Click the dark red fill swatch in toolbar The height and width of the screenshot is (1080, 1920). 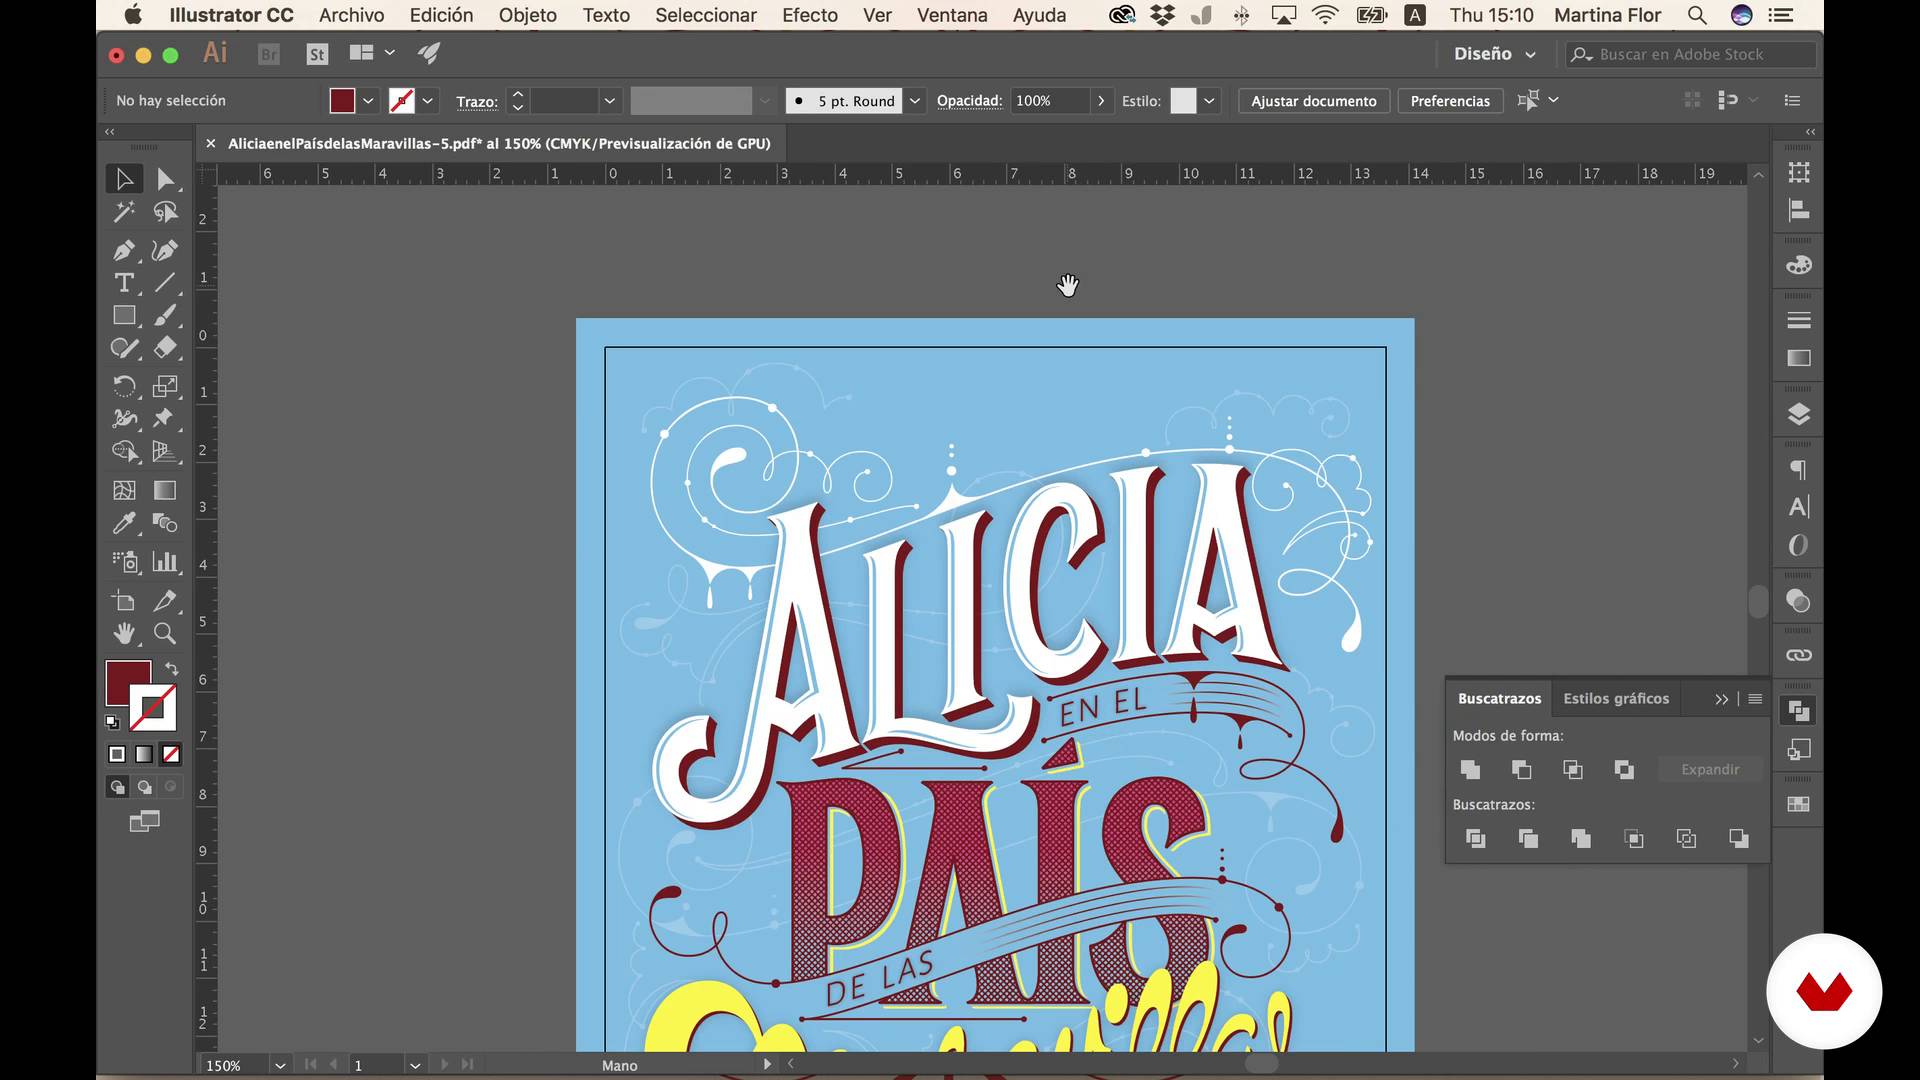click(126, 680)
